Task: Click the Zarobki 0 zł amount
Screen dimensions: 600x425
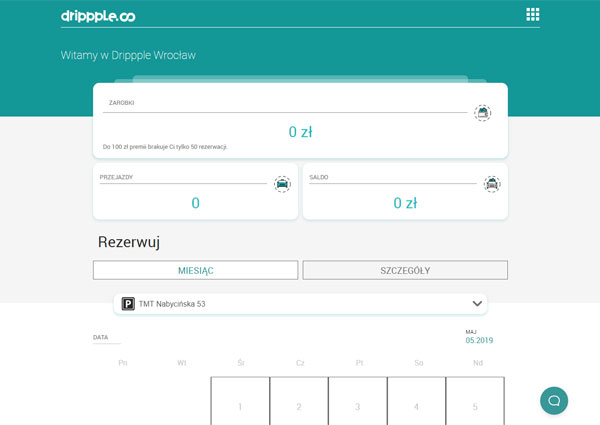Action: tap(300, 132)
